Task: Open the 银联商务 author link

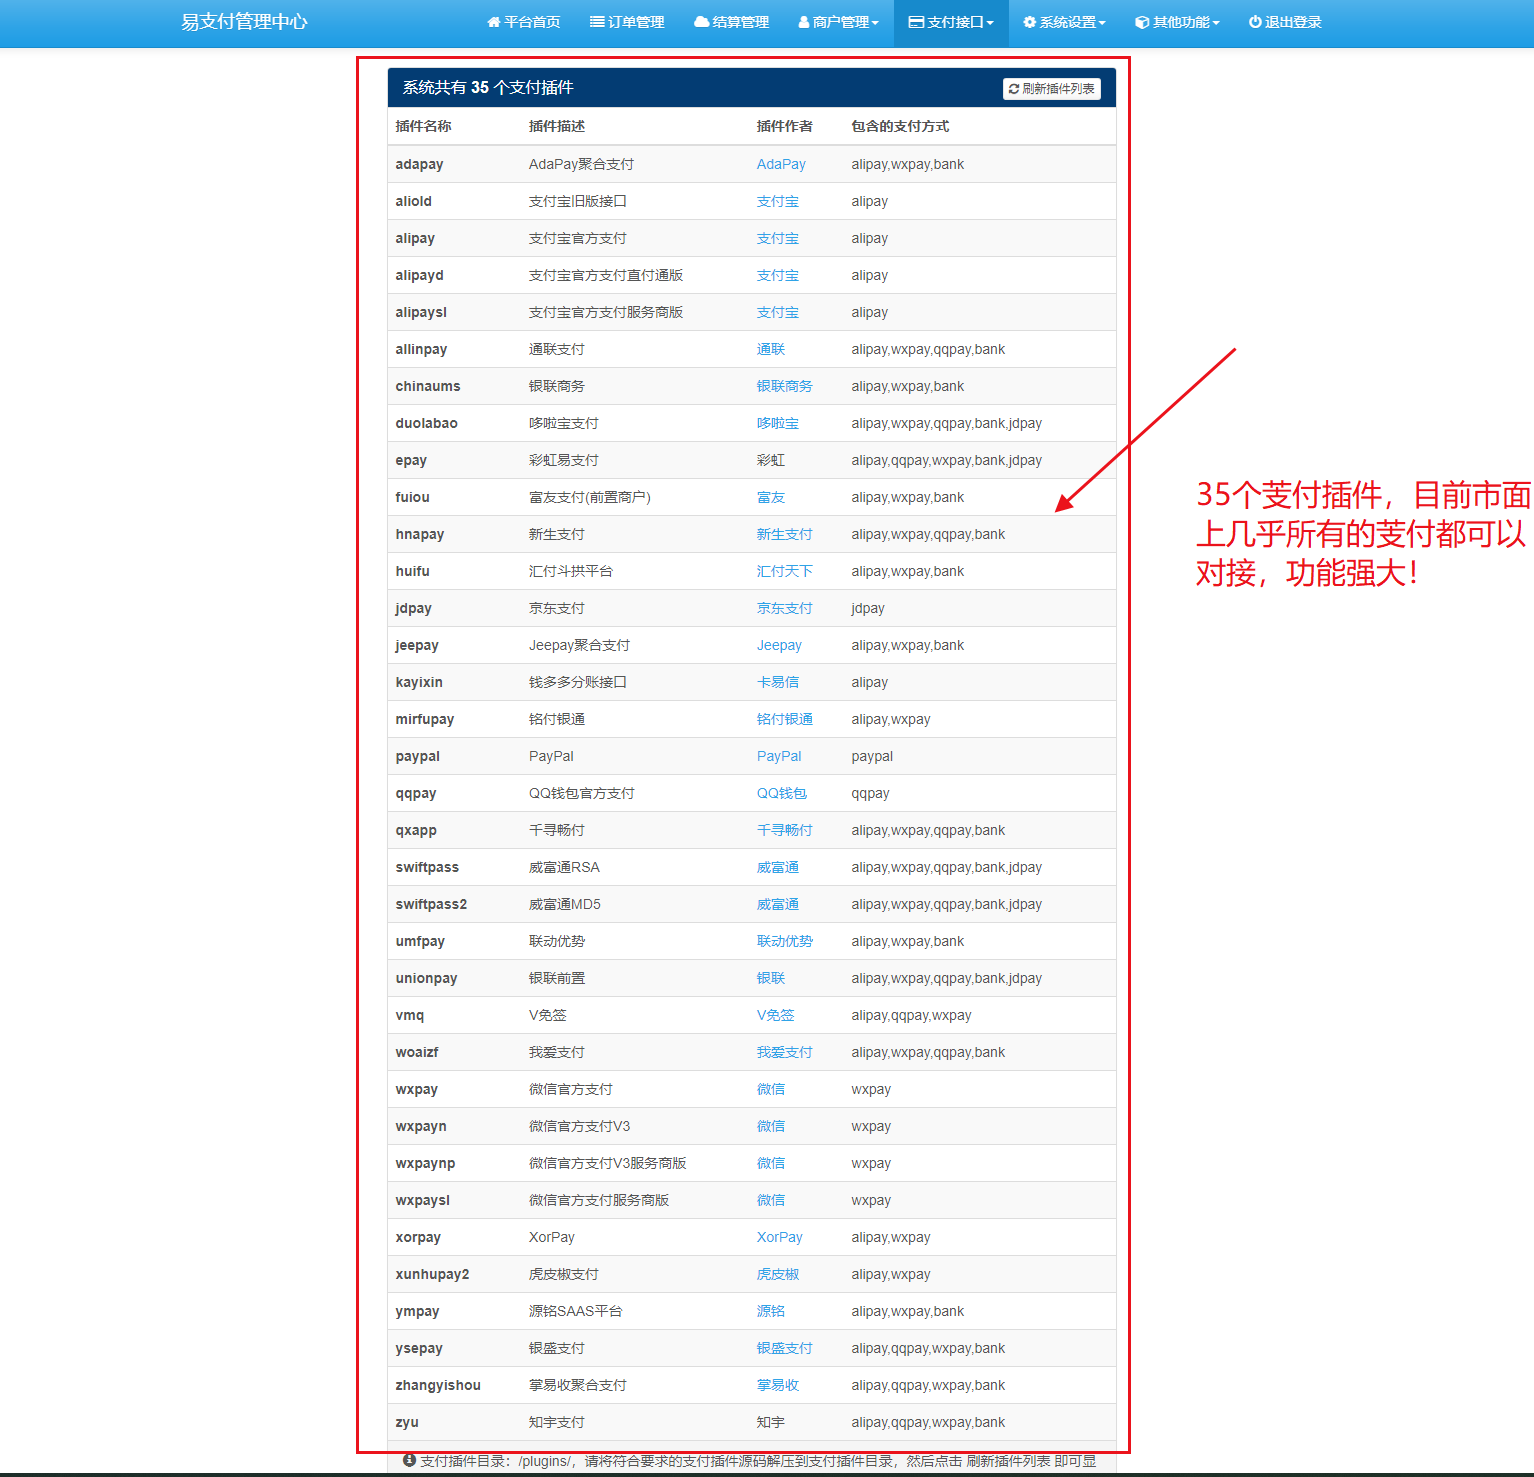Action: 785,386
